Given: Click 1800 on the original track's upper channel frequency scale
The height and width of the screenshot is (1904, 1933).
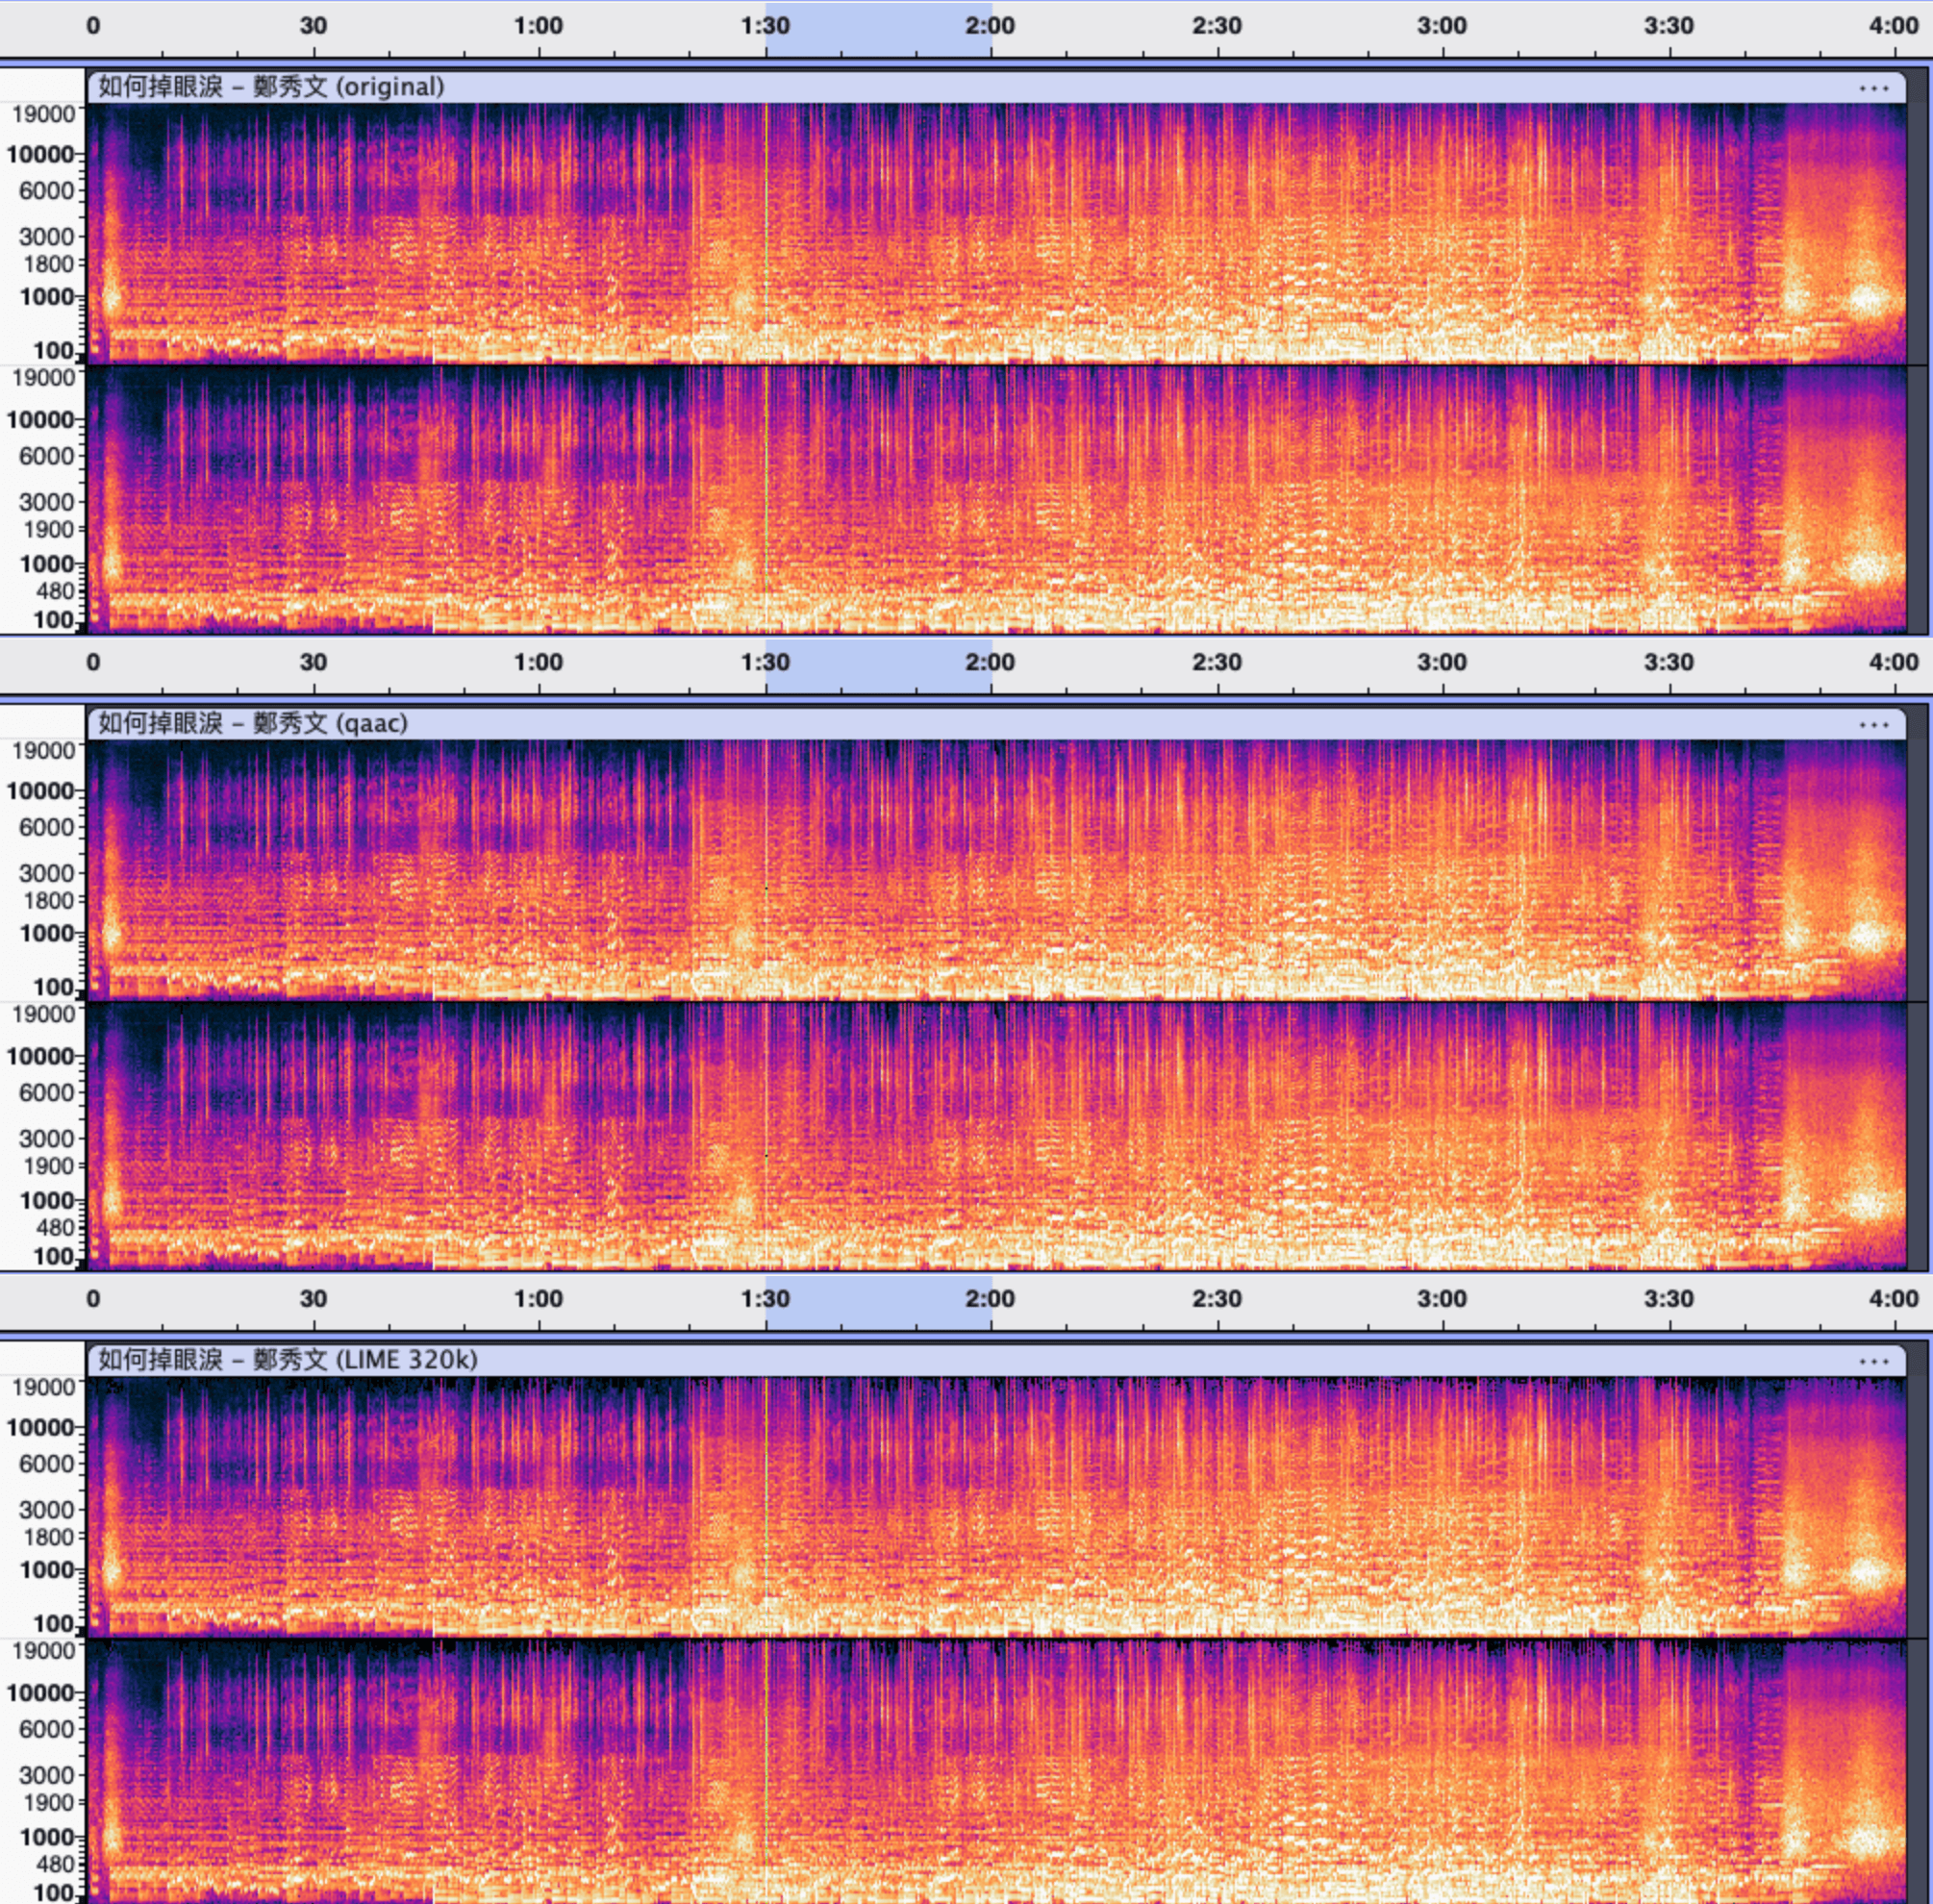Looking at the screenshot, I should click(x=49, y=264).
